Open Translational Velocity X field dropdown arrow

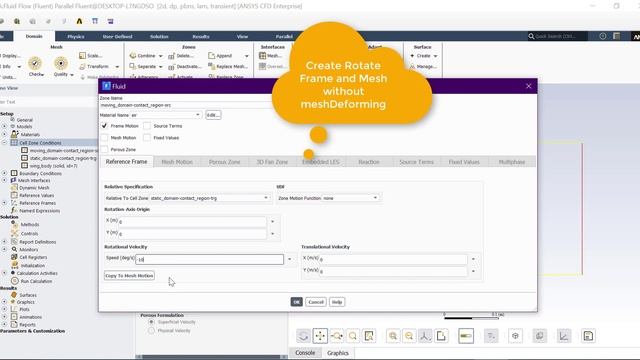[x=473, y=259]
